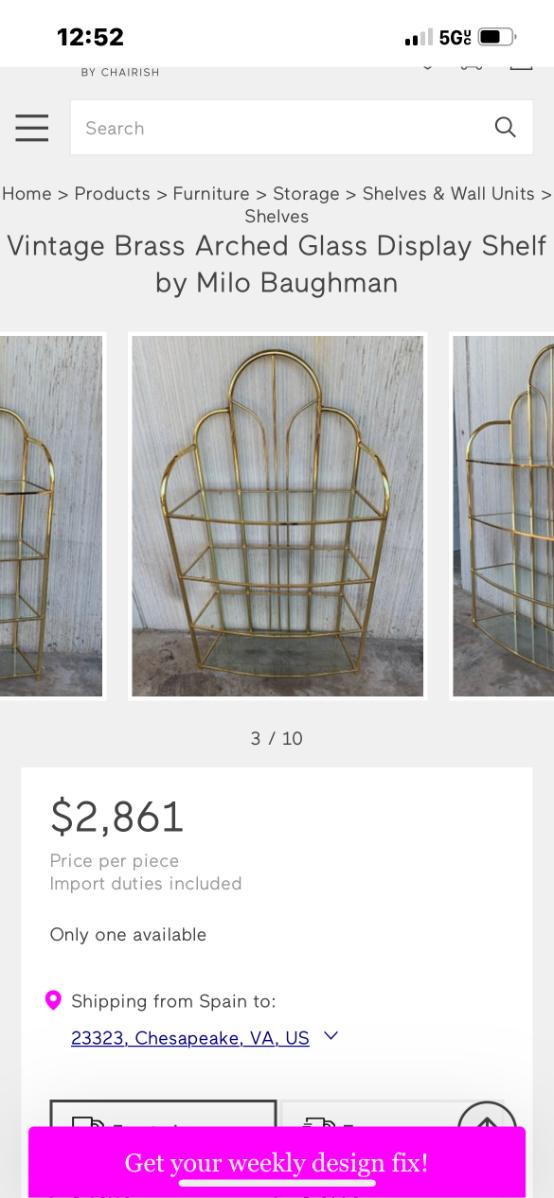Tap the center brass shelf photo
The image size is (554, 1198).
pos(277,516)
